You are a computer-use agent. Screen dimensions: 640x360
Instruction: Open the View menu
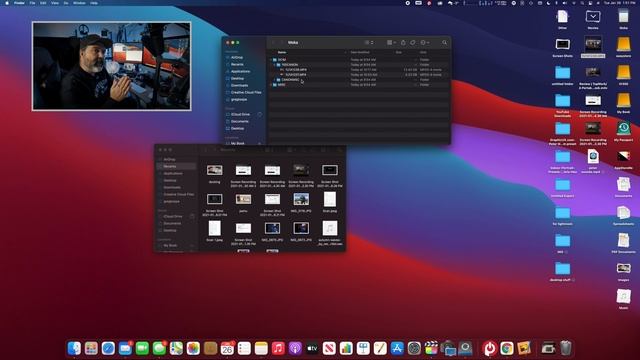[x=55, y=3]
